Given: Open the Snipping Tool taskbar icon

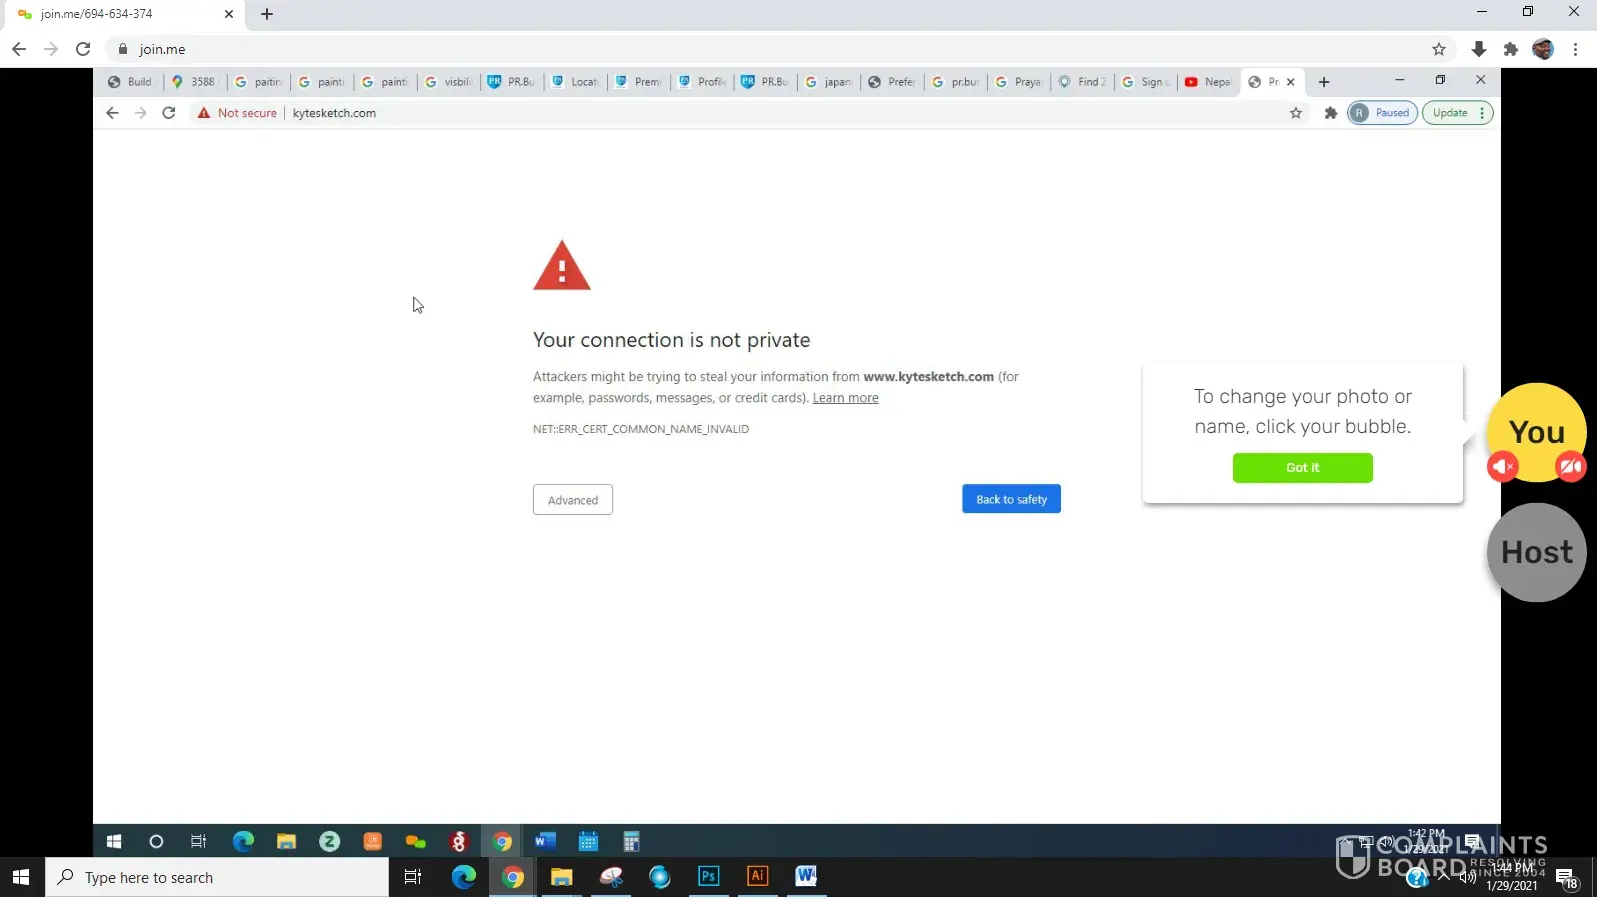Looking at the screenshot, I should pos(611,877).
